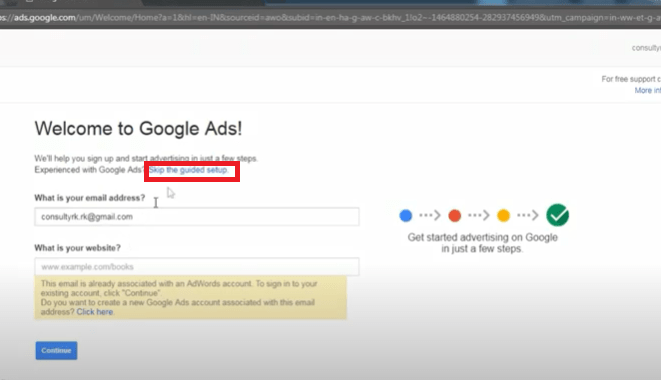Click the 'What is your email address?' label
This screenshot has width=661, height=380.
[x=89, y=198]
